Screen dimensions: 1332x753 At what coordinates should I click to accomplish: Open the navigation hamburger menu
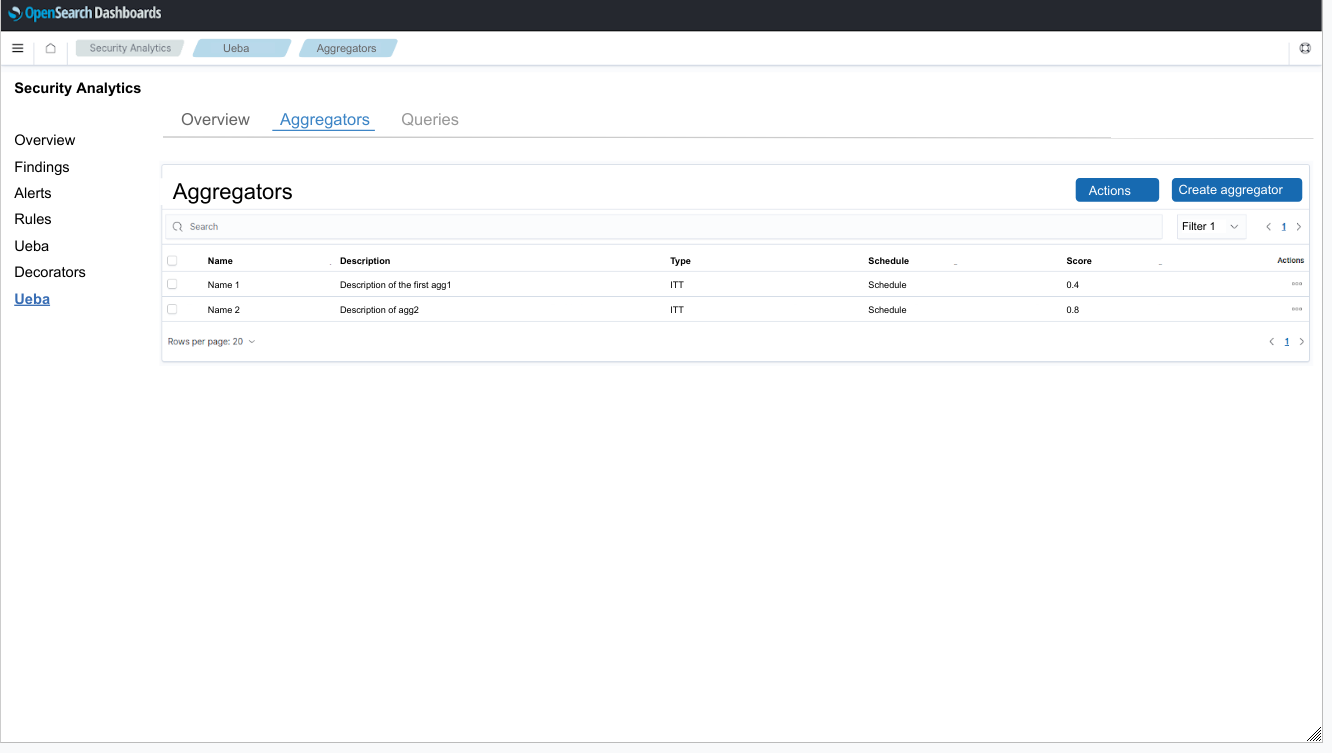17,47
